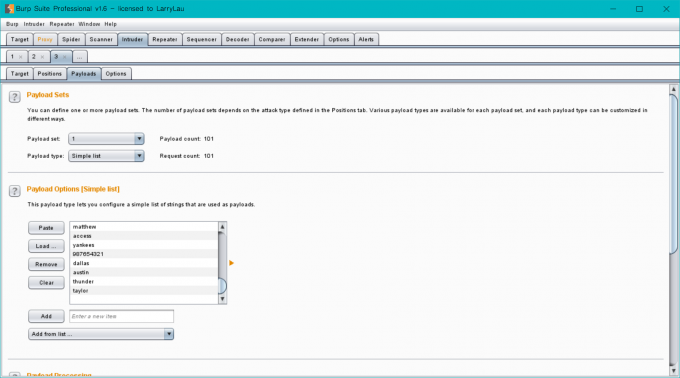Open the Decoder tab
Image resolution: width=680 pixels, height=378 pixels.
[238, 39]
